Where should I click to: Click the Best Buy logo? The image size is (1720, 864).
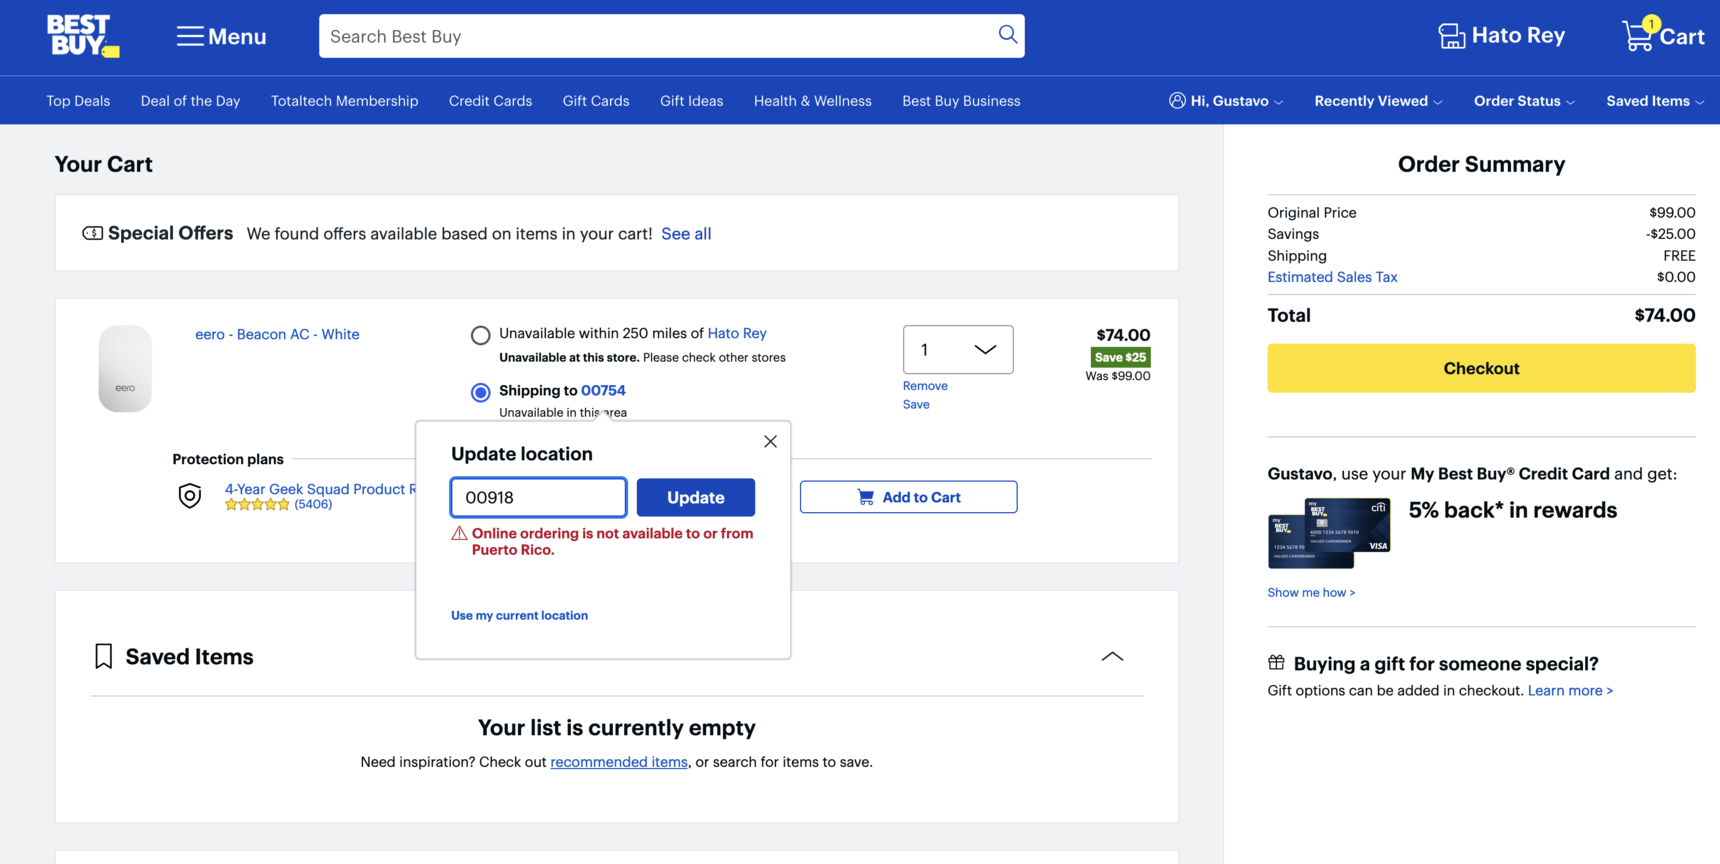[x=83, y=36]
